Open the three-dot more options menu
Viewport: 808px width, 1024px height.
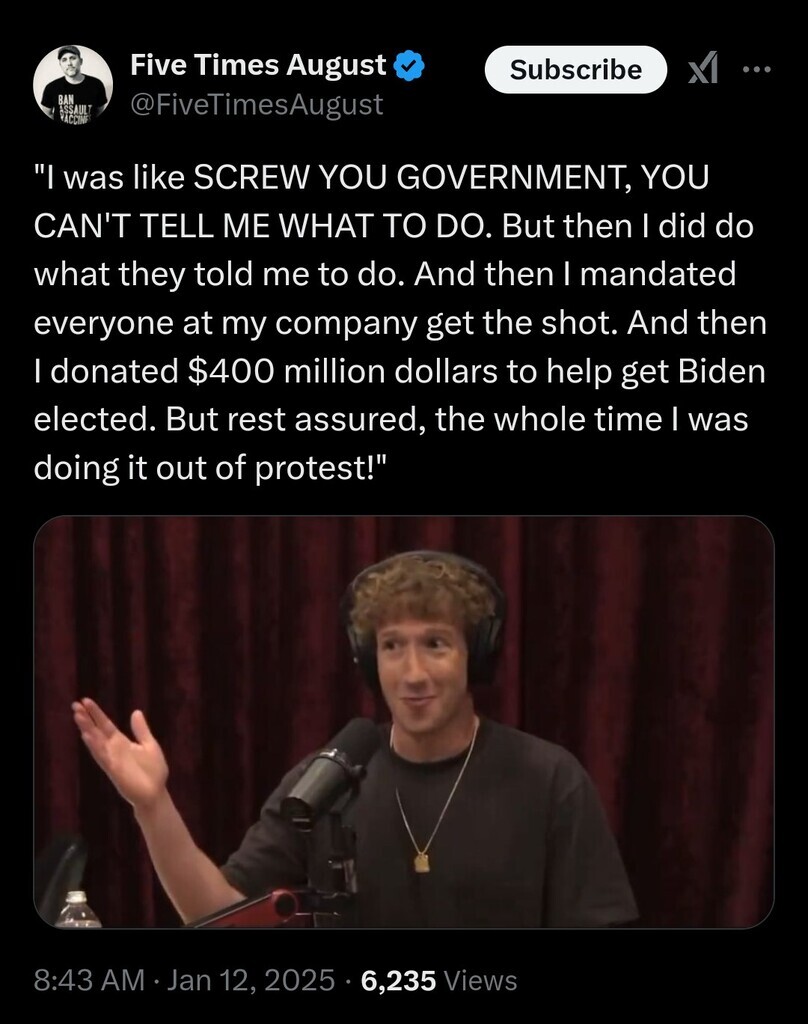[757, 69]
